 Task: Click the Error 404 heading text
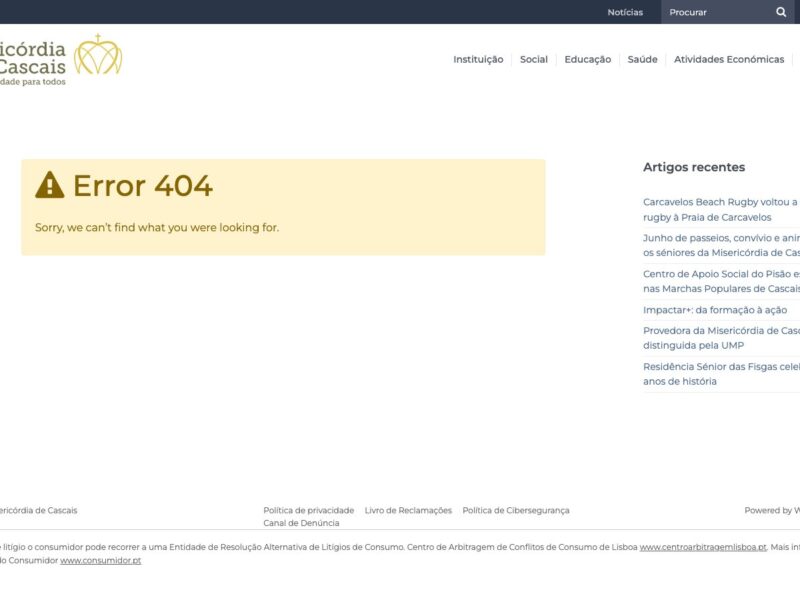pos(143,185)
